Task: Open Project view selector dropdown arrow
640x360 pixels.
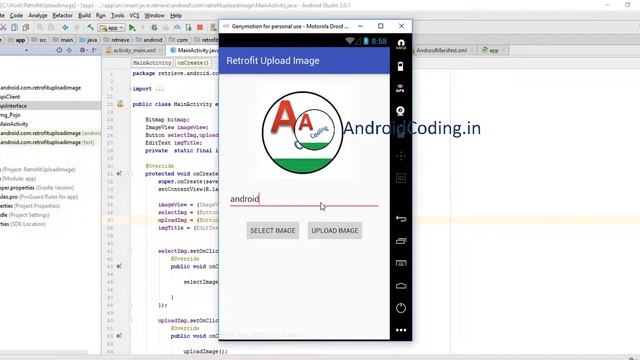Action: click(x=27, y=50)
